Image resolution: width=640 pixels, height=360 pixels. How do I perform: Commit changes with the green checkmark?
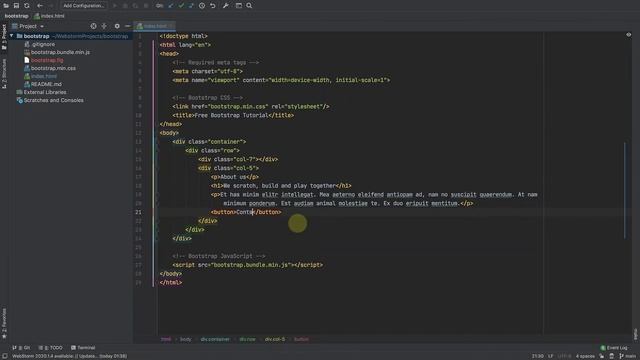(181, 6)
